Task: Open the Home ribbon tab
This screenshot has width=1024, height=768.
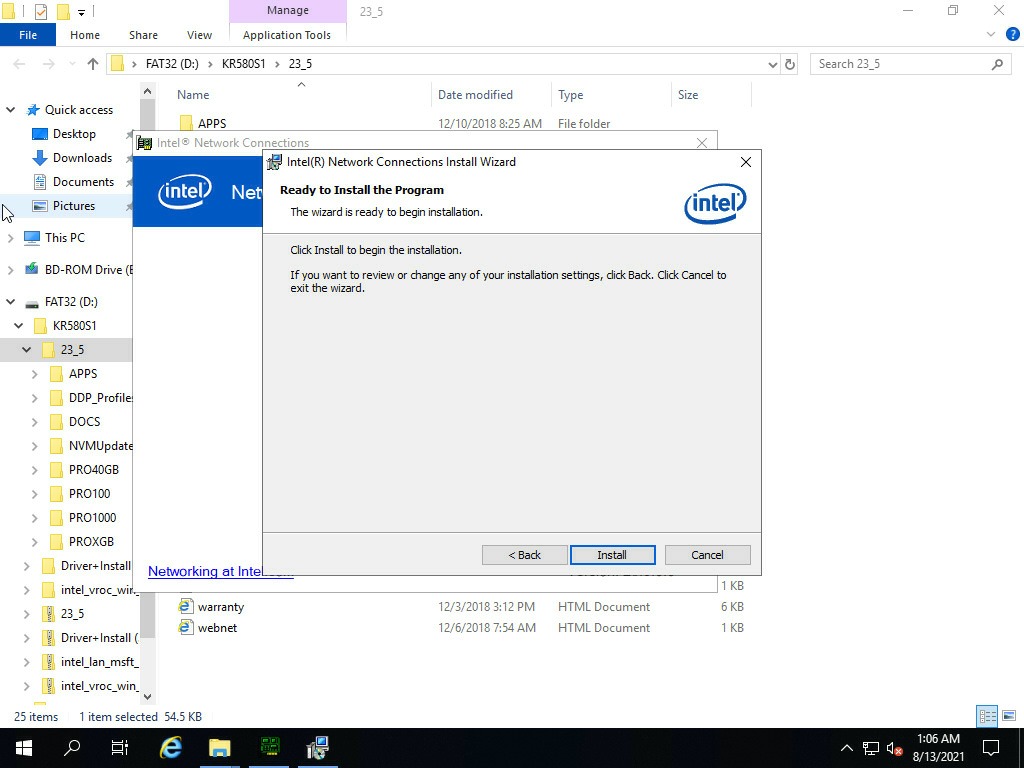Action: coord(85,35)
